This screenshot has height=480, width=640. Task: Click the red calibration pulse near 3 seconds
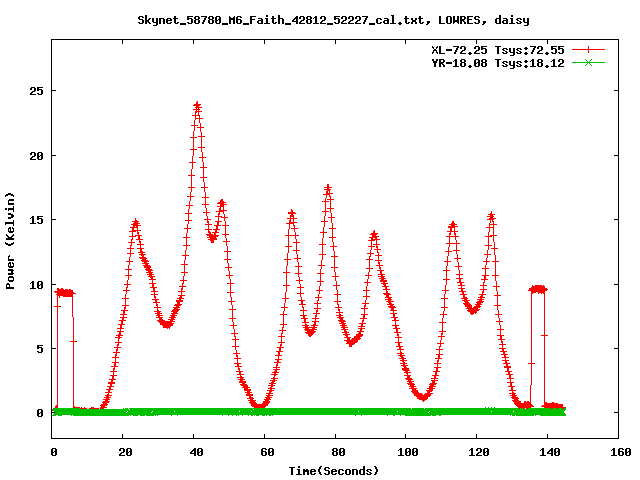(x=65, y=293)
